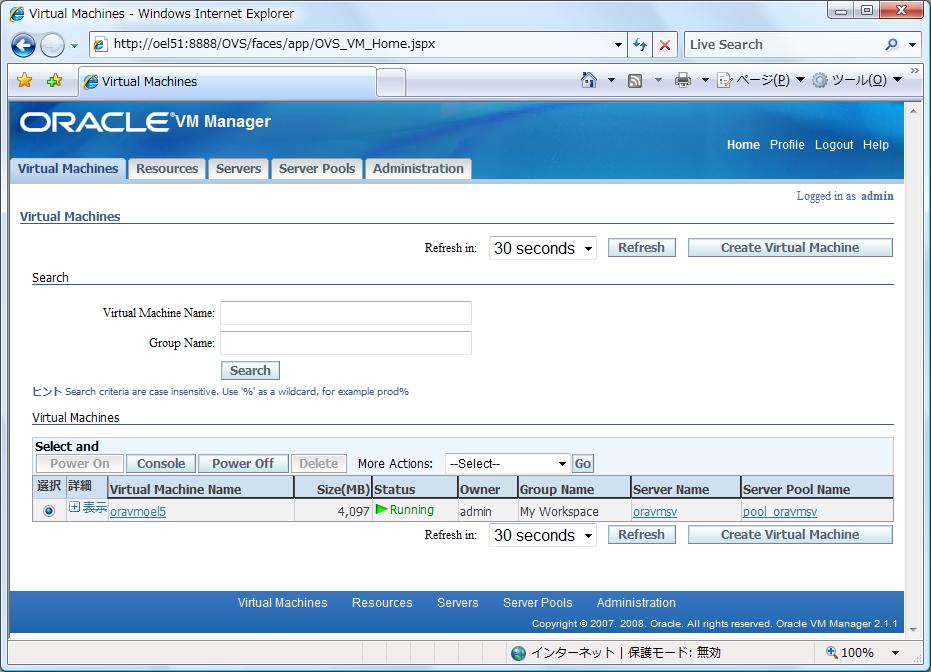
Task: Click the Delete button
Action: pyautogui.click(x=319, y=464)
